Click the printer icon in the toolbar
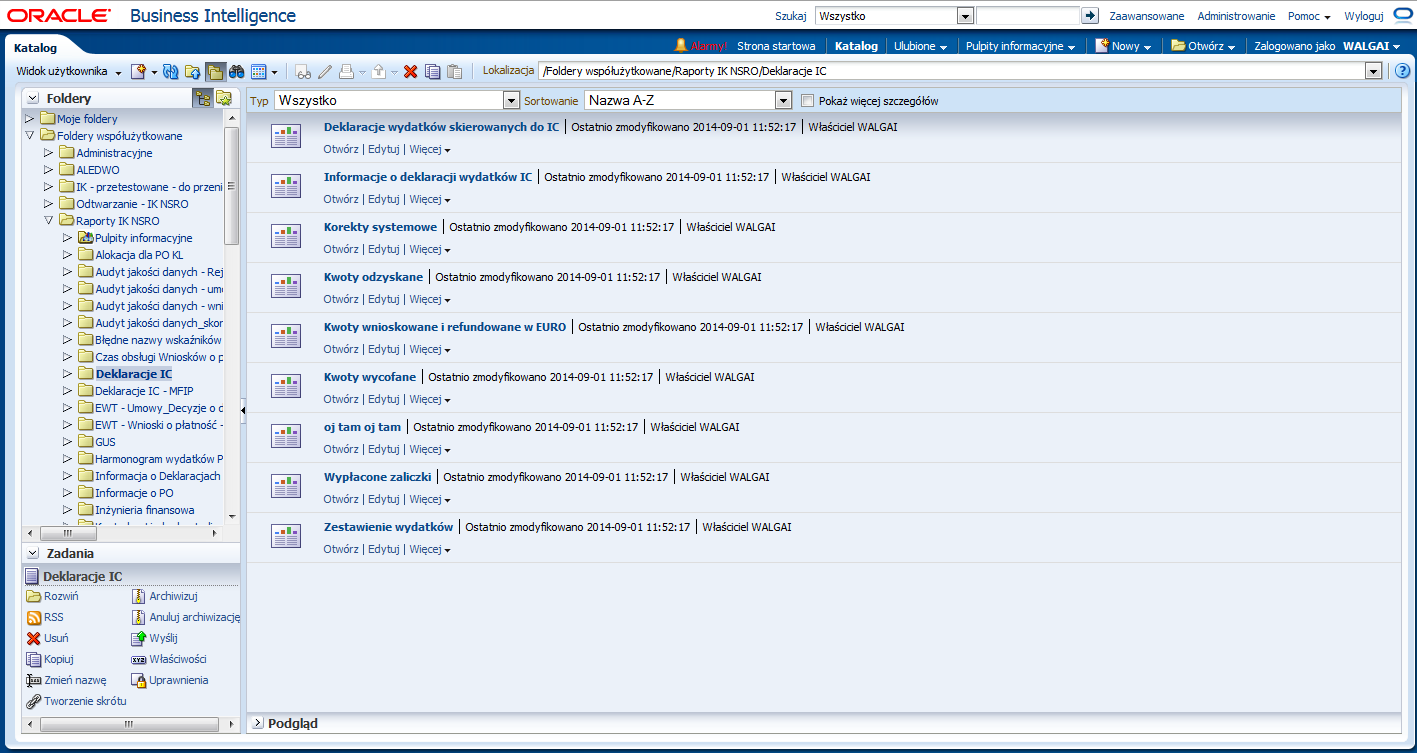The height and width of the screenshot is (753, 1417). point(346,71)
